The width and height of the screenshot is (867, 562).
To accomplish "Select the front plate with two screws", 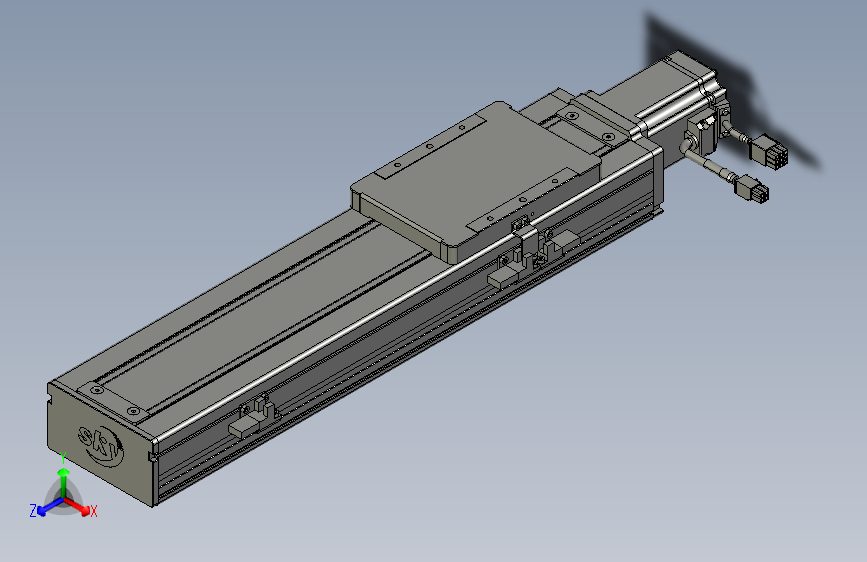I will tap(116, 401).
